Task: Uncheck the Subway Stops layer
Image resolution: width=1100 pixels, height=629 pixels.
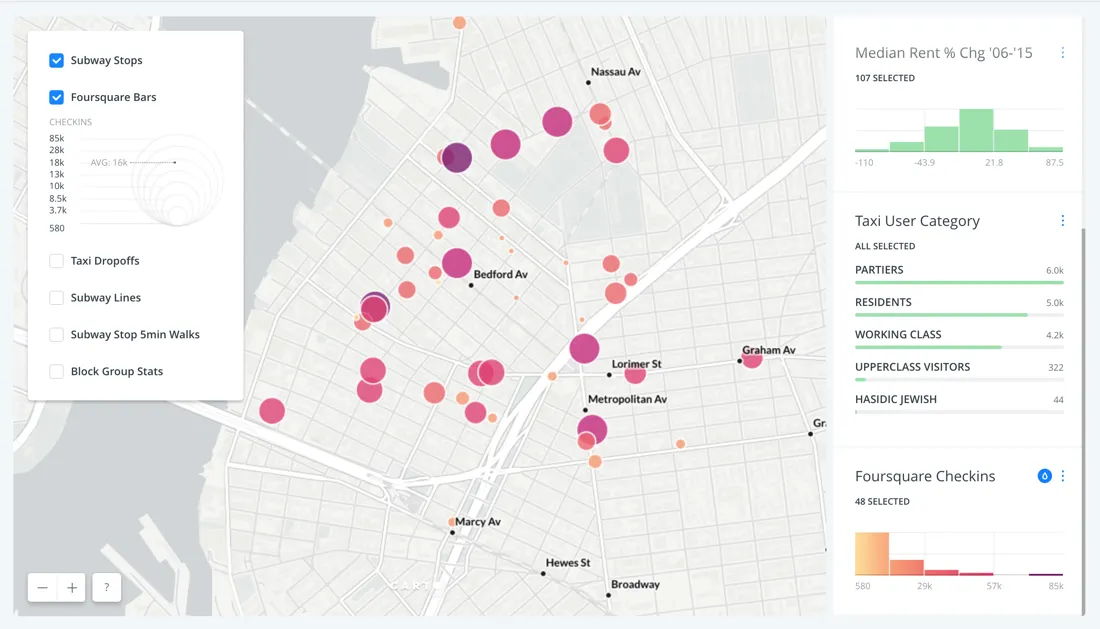Action: 57,61
